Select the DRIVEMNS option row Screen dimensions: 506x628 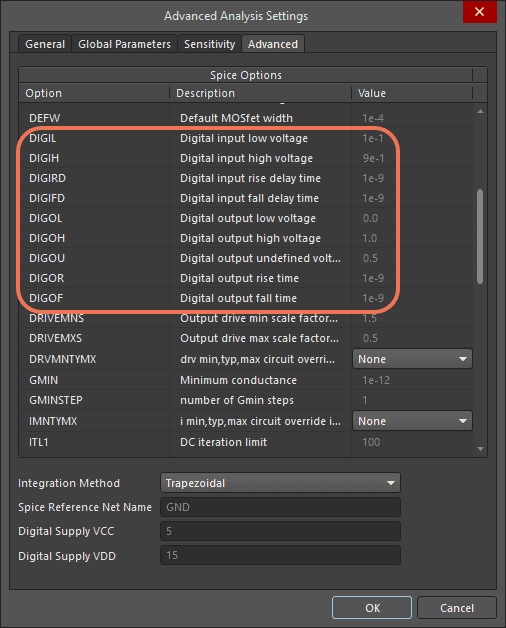(x=246, y=318)
